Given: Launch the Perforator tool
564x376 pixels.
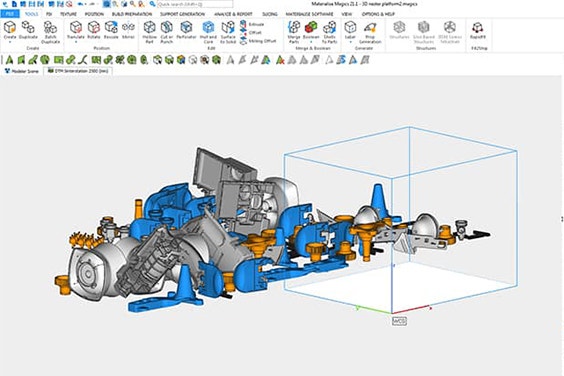Looking at the screenshot, I should pyautogui.click(x=186, y=30).
